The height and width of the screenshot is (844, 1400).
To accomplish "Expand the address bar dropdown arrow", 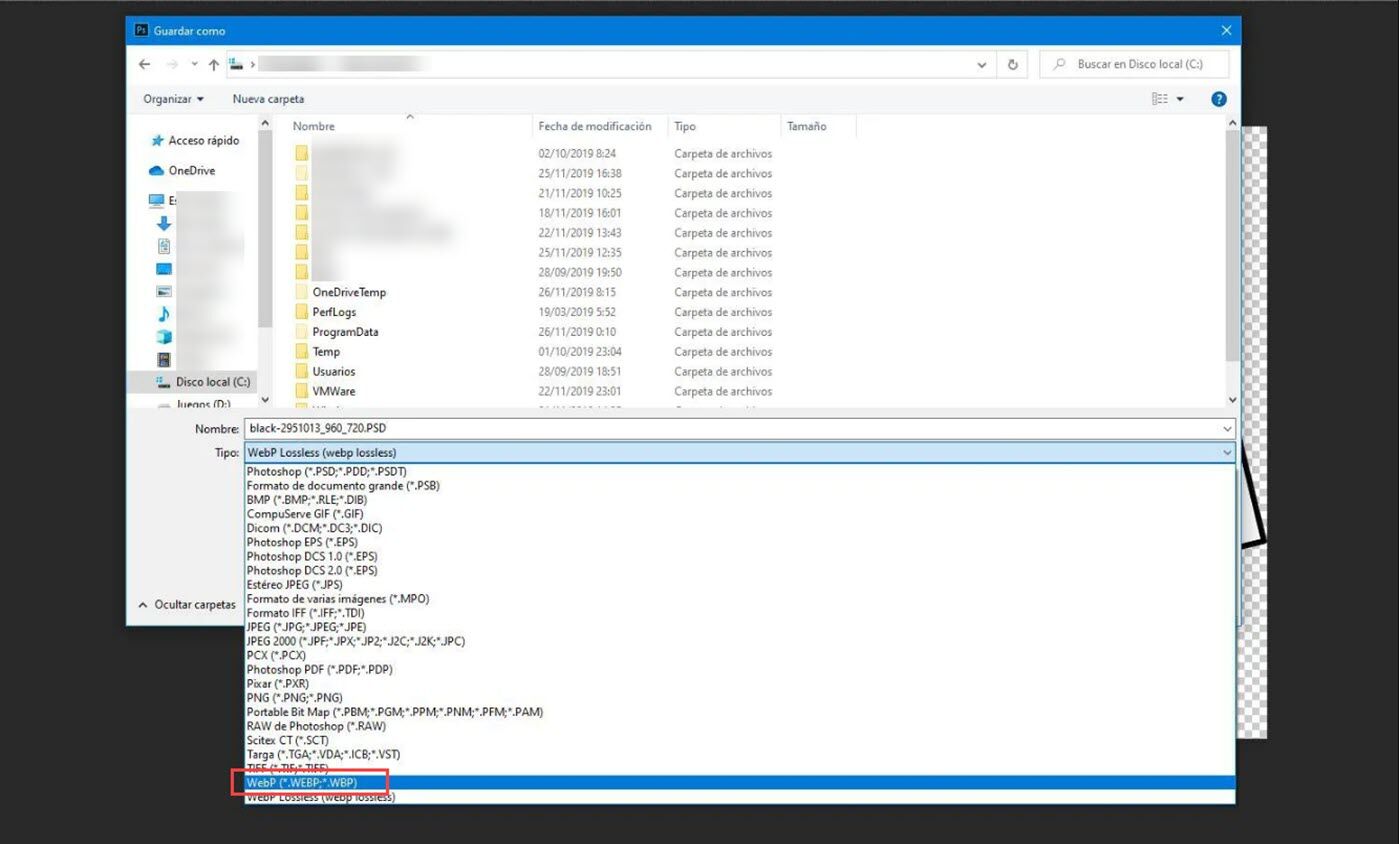I will 981,64.
